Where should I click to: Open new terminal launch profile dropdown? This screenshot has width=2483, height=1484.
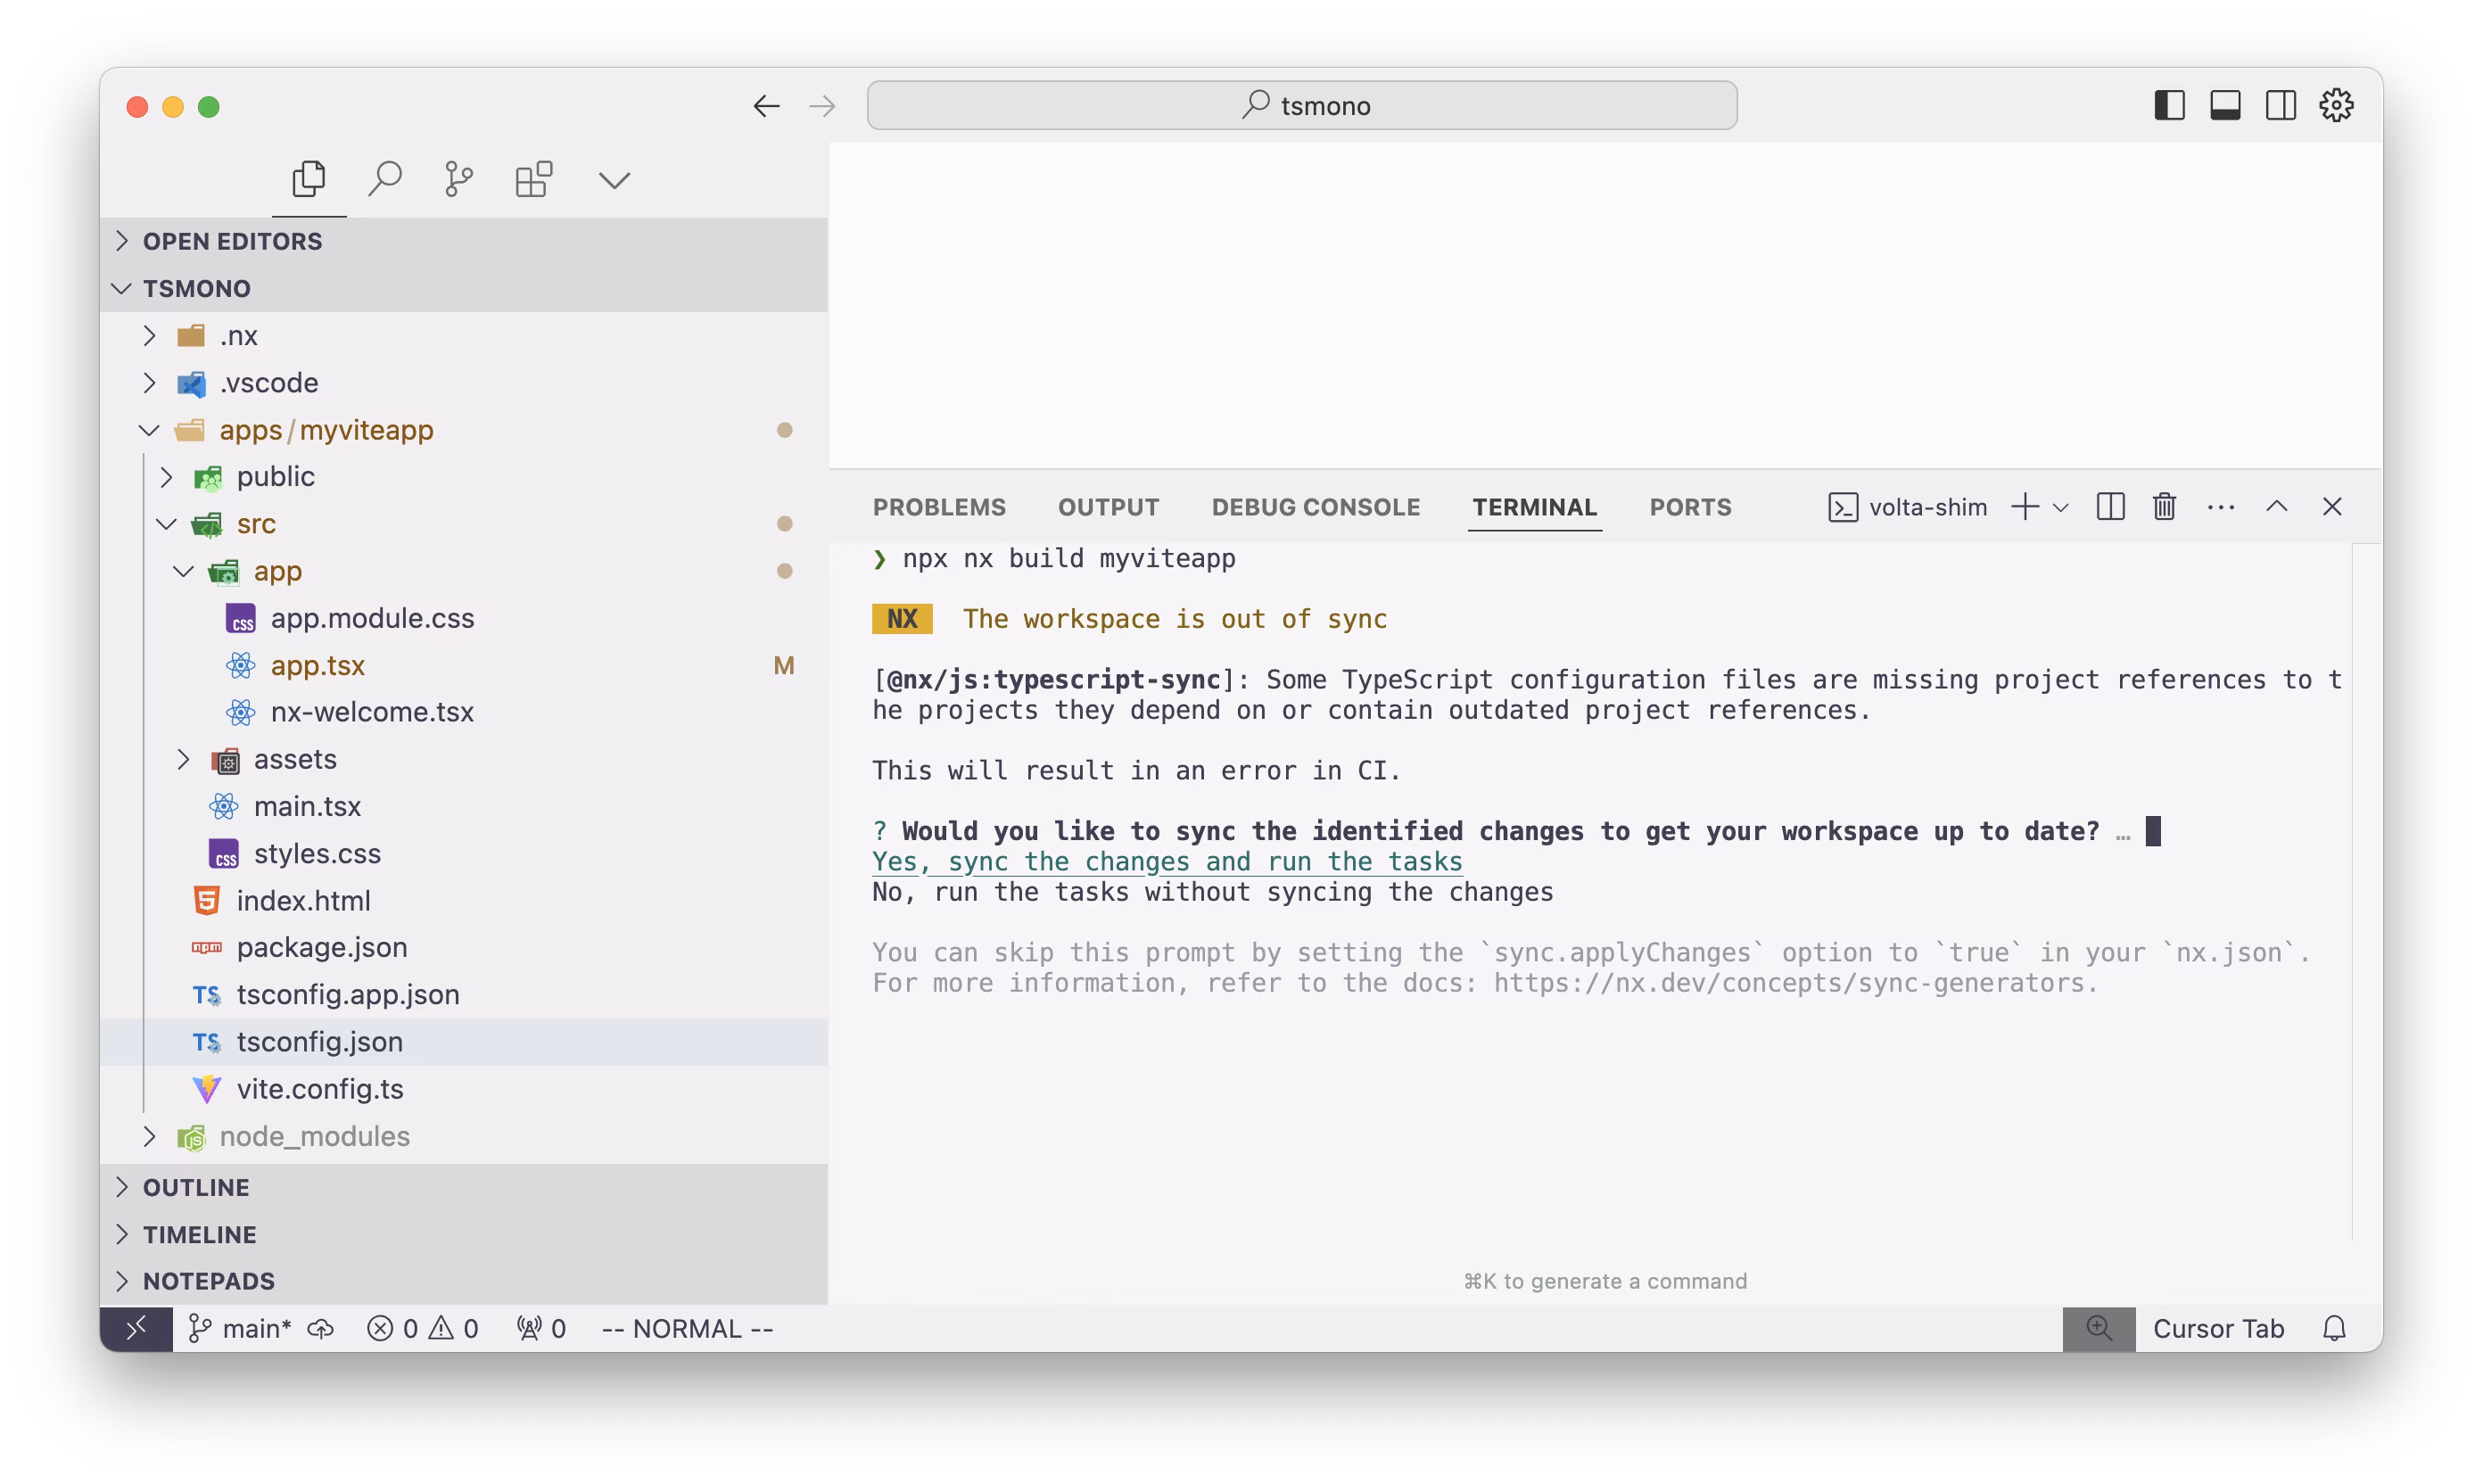point(2061,508)
